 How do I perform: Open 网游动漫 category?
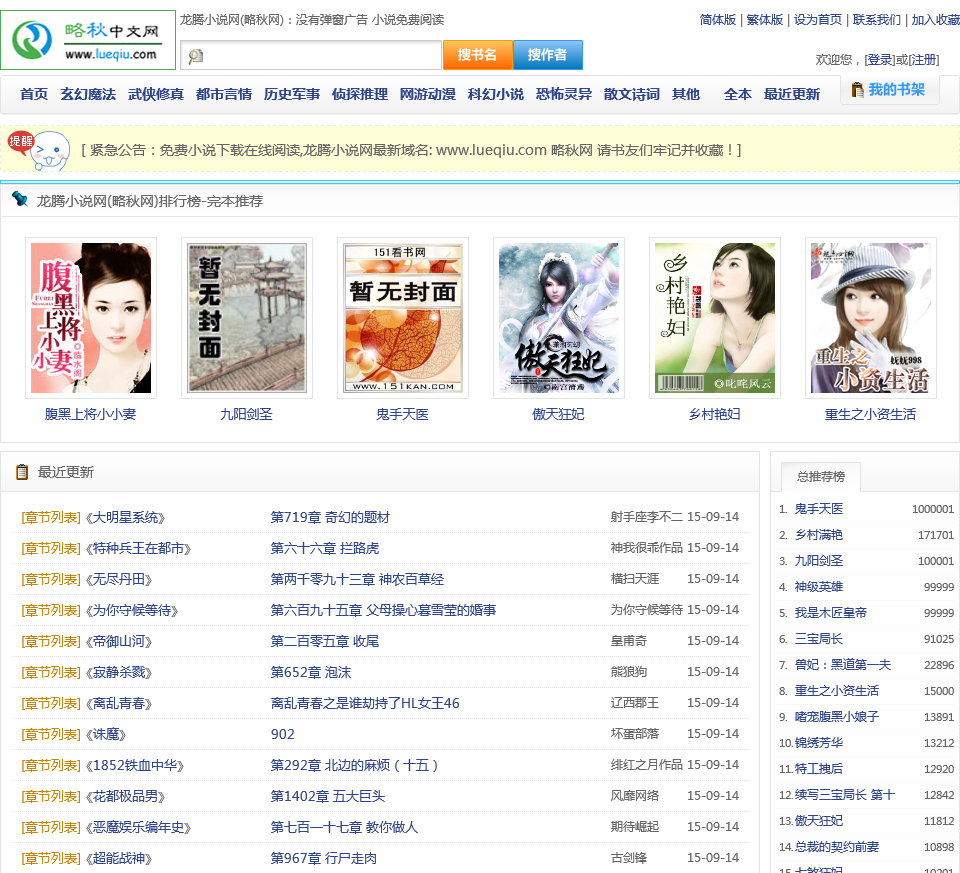click(428, 94)
